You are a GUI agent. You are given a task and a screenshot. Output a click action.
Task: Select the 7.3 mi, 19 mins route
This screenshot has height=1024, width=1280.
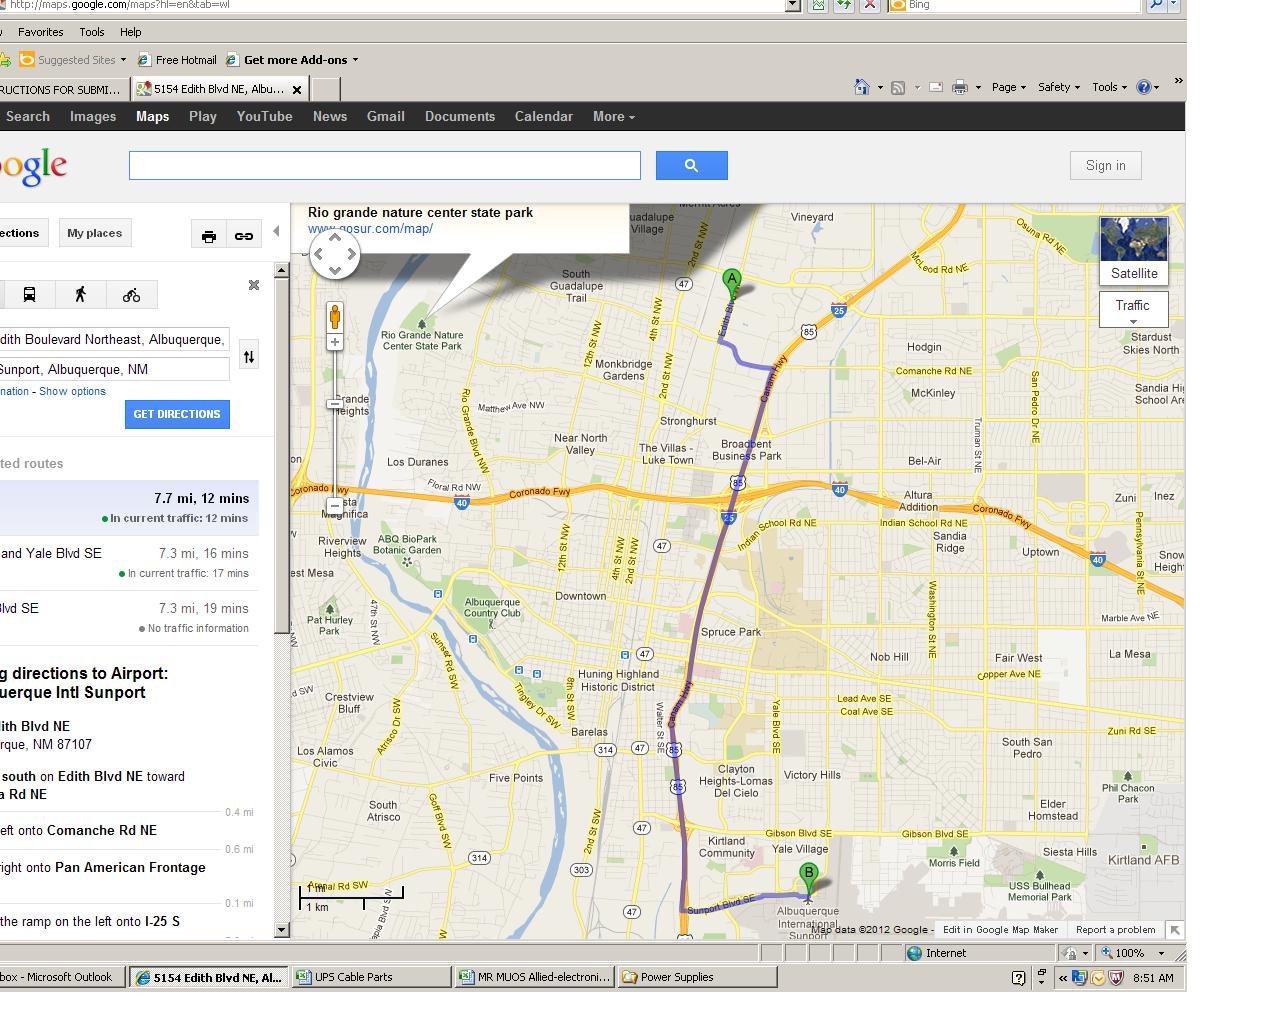click(129, 618)
